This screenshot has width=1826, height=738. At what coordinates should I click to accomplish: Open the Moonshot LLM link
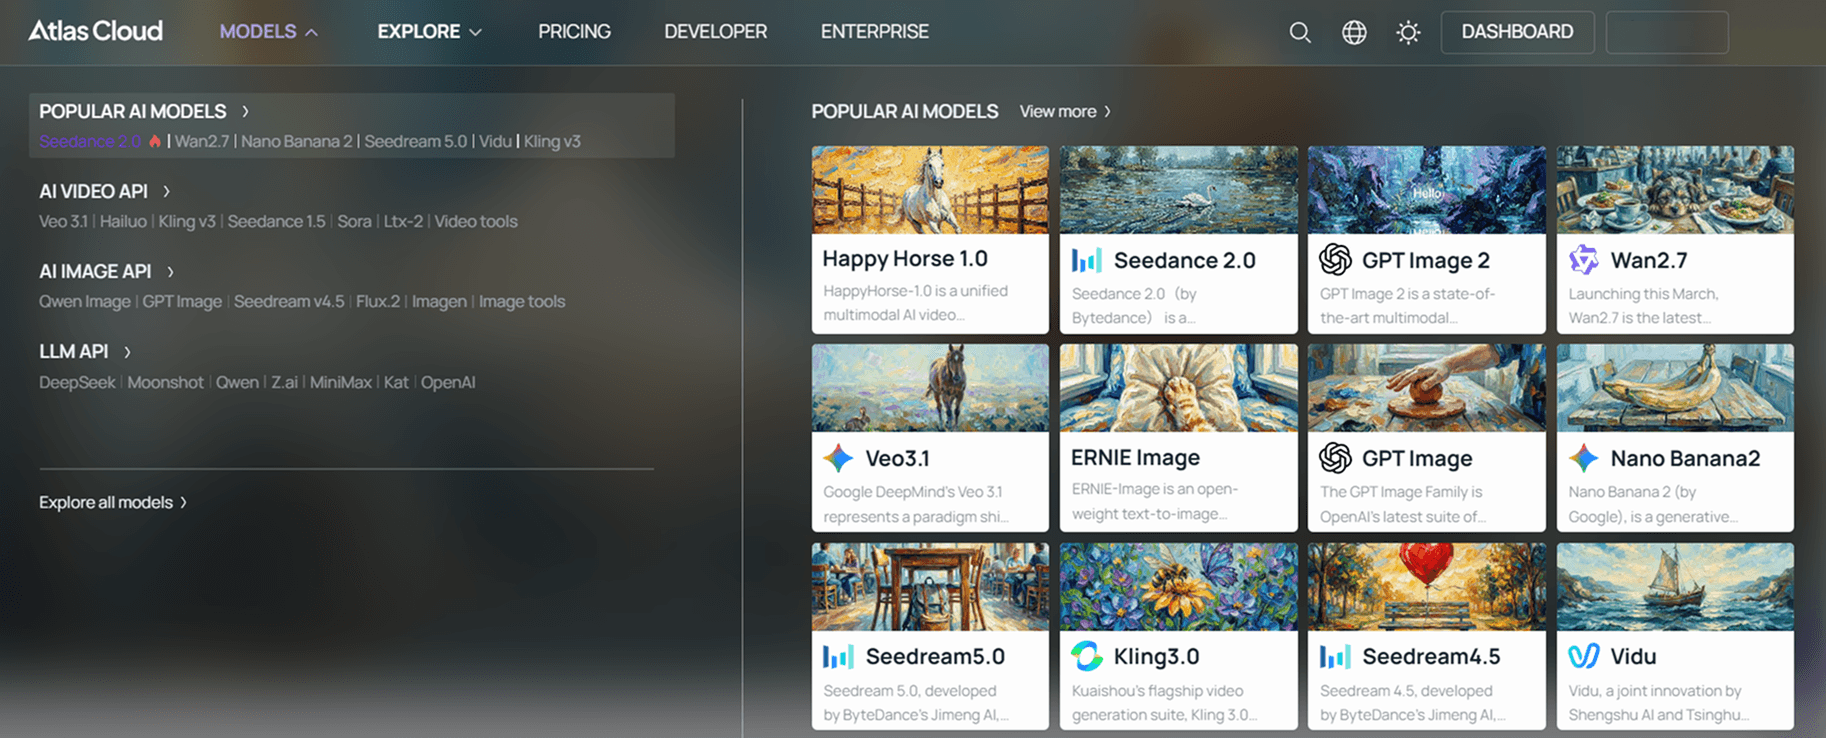165,382
